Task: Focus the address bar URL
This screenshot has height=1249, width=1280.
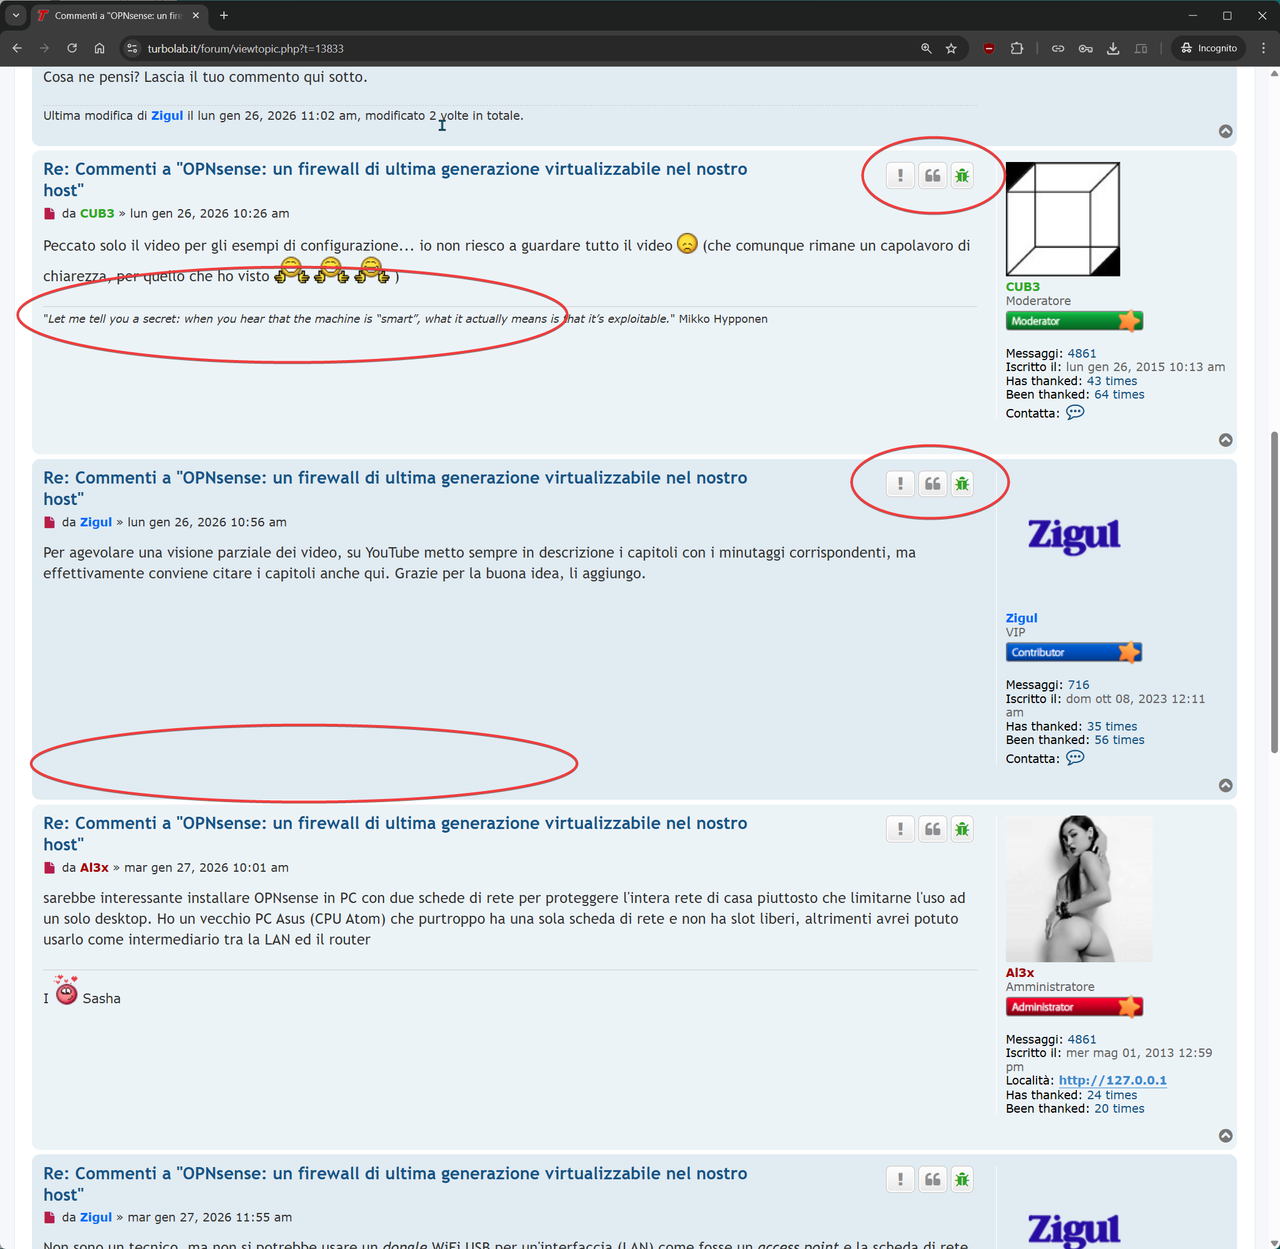Action: (x=245, y=48)
